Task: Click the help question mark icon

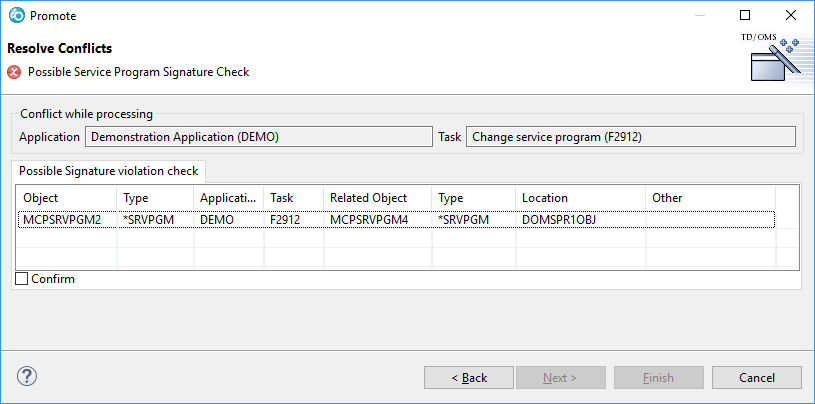Action: 28,377
